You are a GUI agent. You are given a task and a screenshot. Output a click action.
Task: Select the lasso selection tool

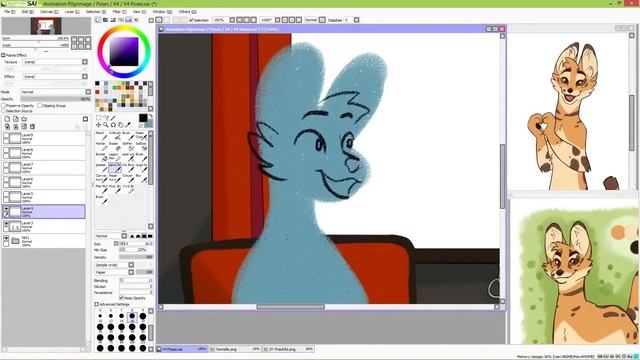pyautogui.click(x=106, y=118)
